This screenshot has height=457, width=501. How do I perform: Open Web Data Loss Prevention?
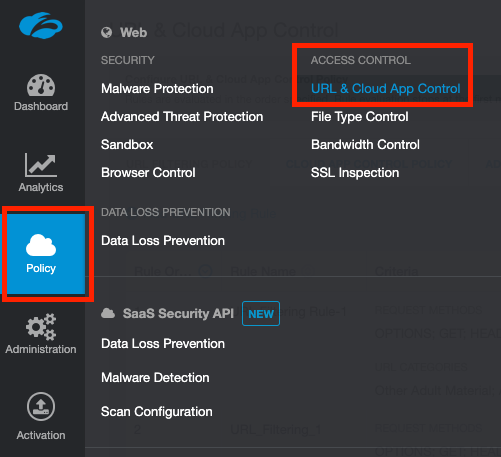(163, 241)
